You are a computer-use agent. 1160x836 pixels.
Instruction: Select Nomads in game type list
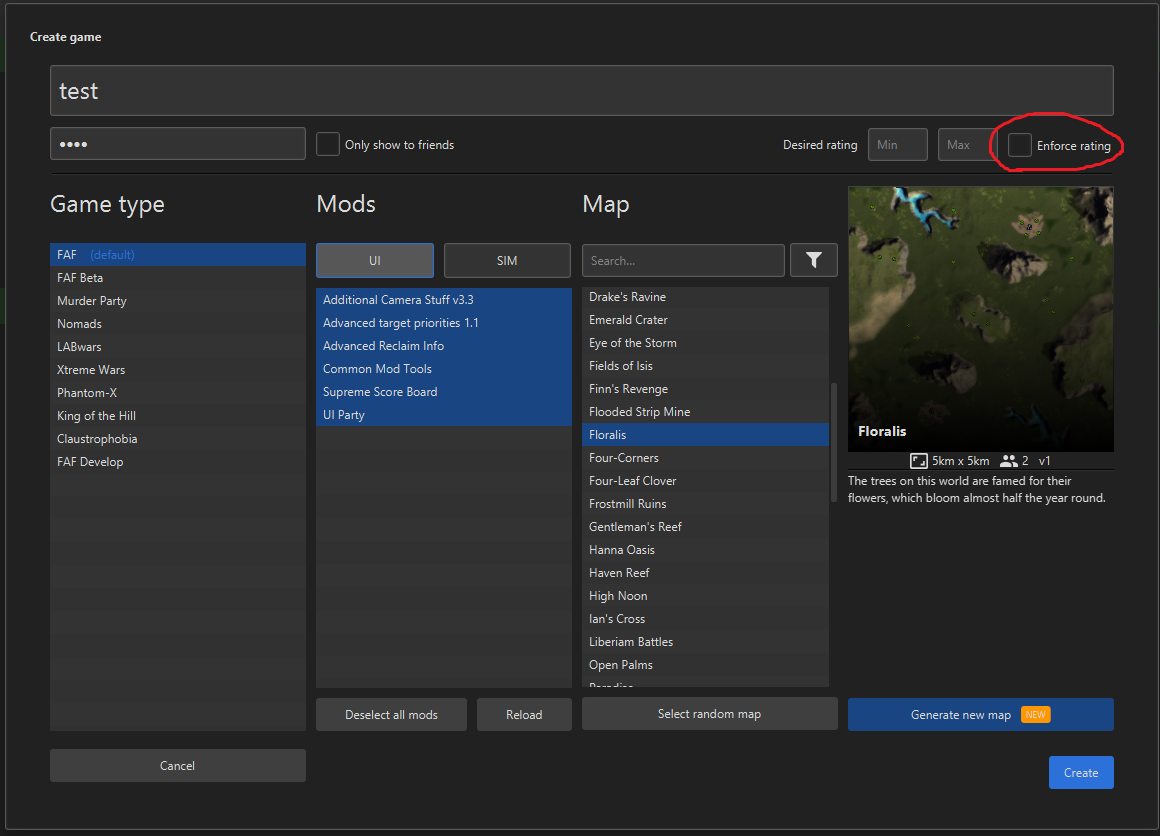(x=178, y=323)
